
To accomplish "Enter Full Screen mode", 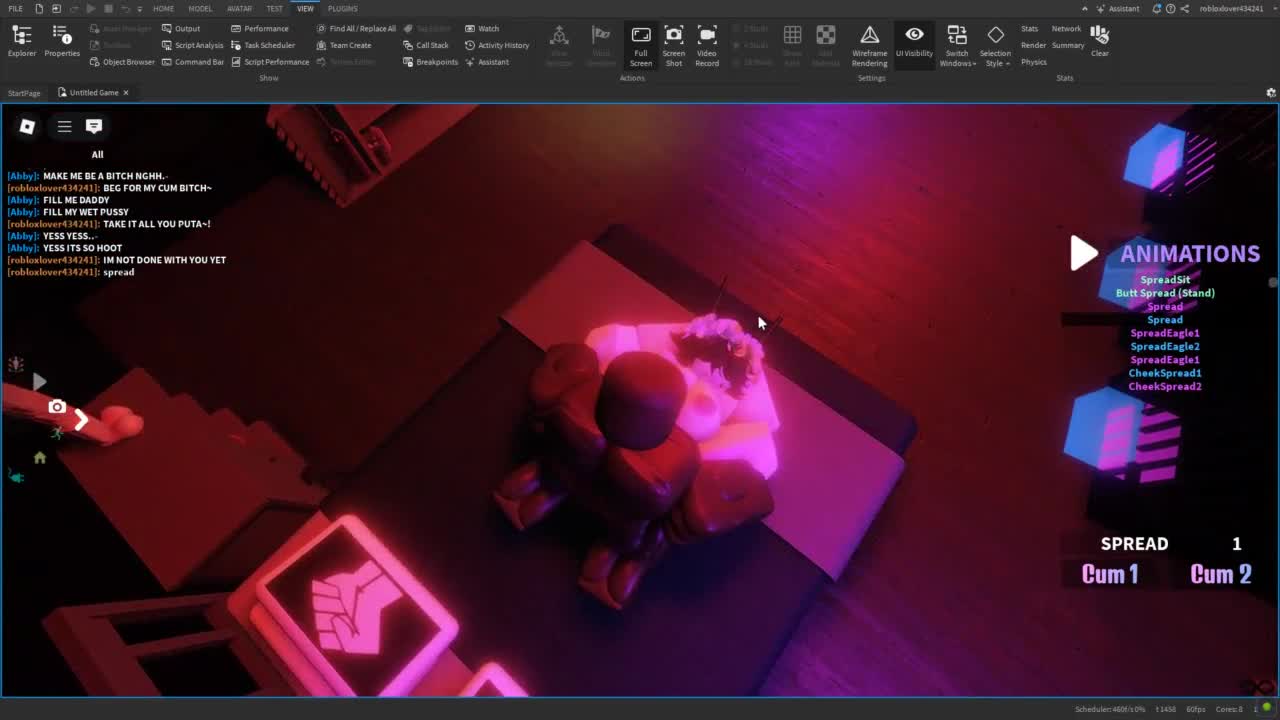I will [x=641, y=45].
